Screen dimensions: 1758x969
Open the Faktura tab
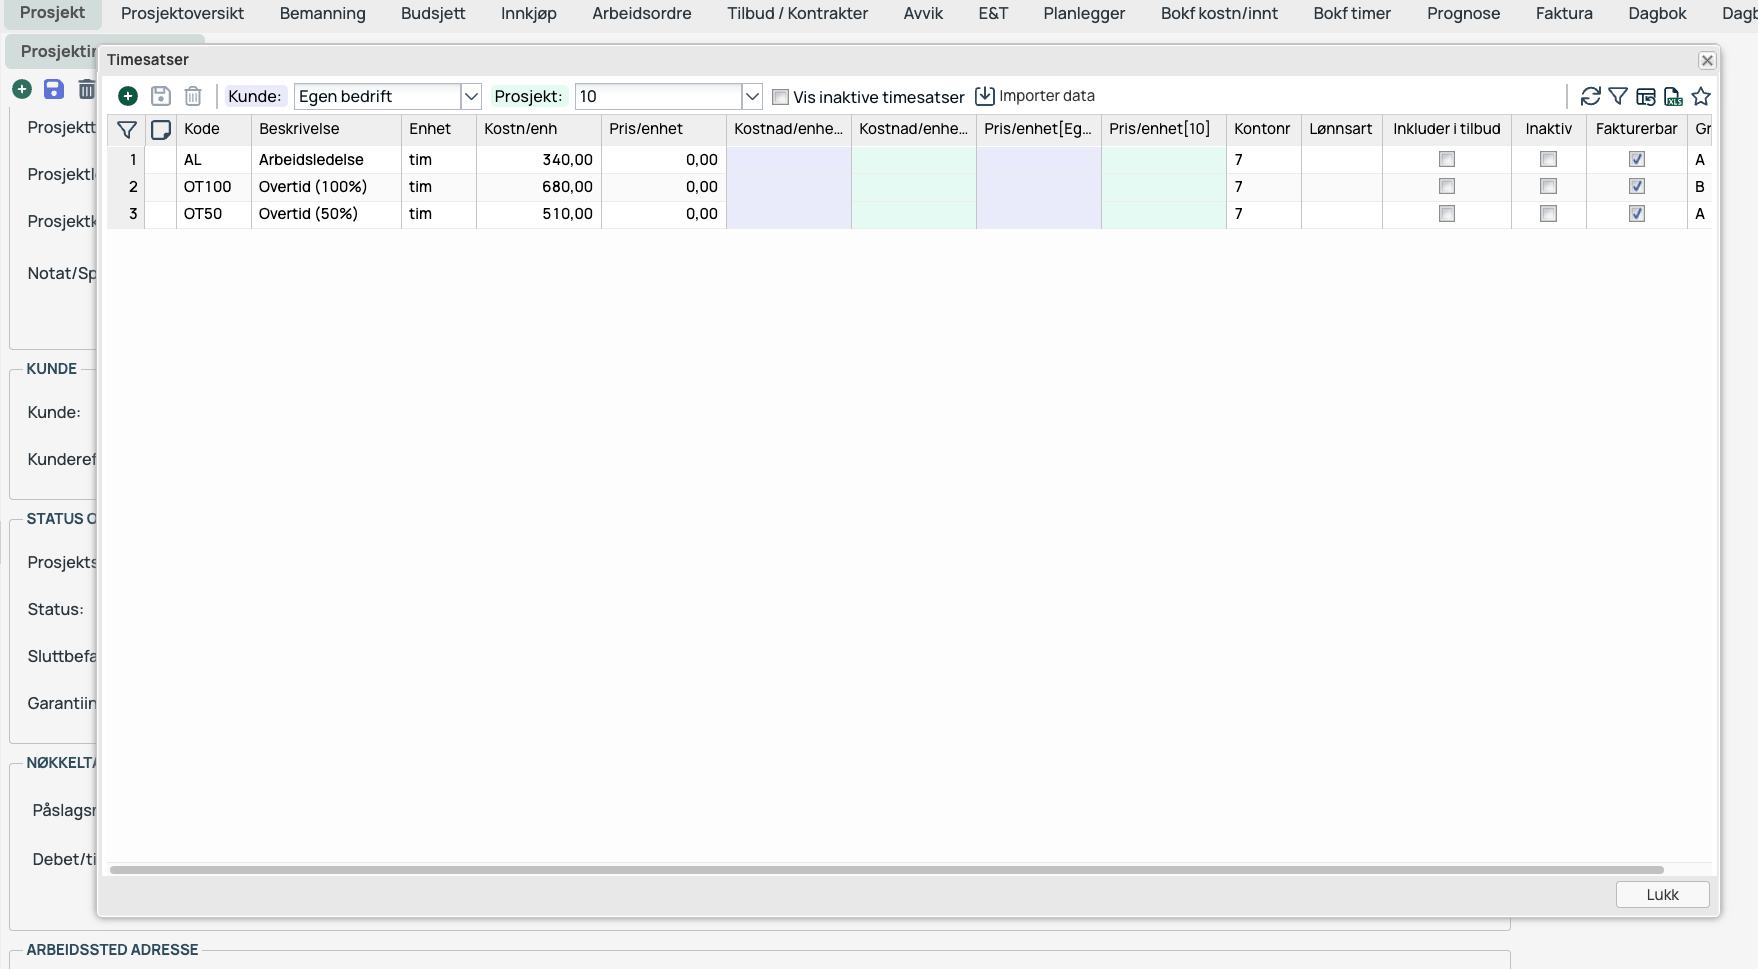(1564, 13)
